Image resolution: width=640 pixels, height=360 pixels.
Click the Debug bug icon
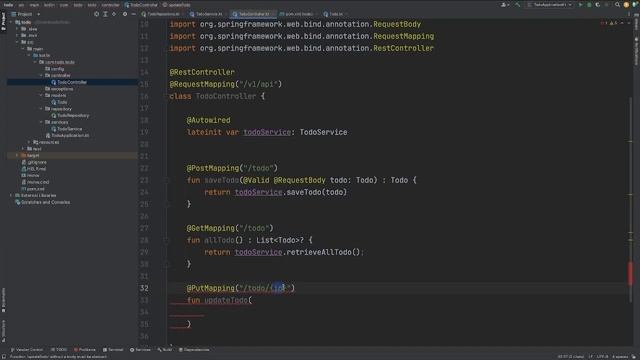[x=589, y=5]
